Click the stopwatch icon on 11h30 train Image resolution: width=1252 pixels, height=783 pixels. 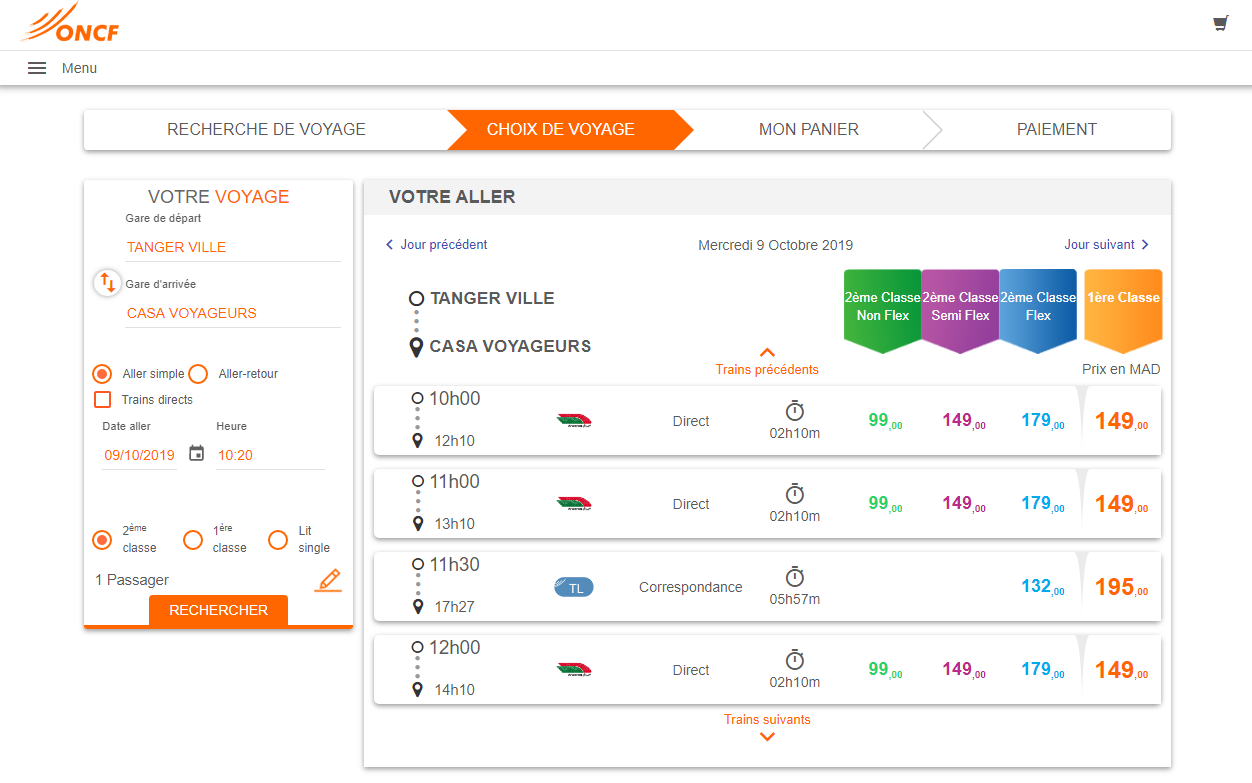795,577
